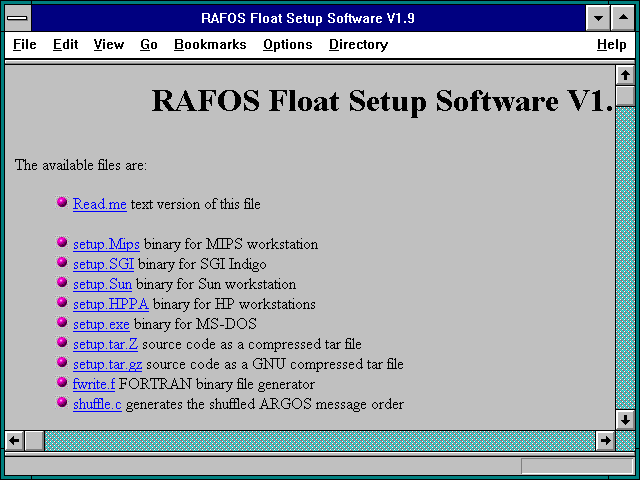Viewport: 640px width, 480px height.
Task: Click the bullet icon beside Read.me
Action: click(x=62, y=202)
